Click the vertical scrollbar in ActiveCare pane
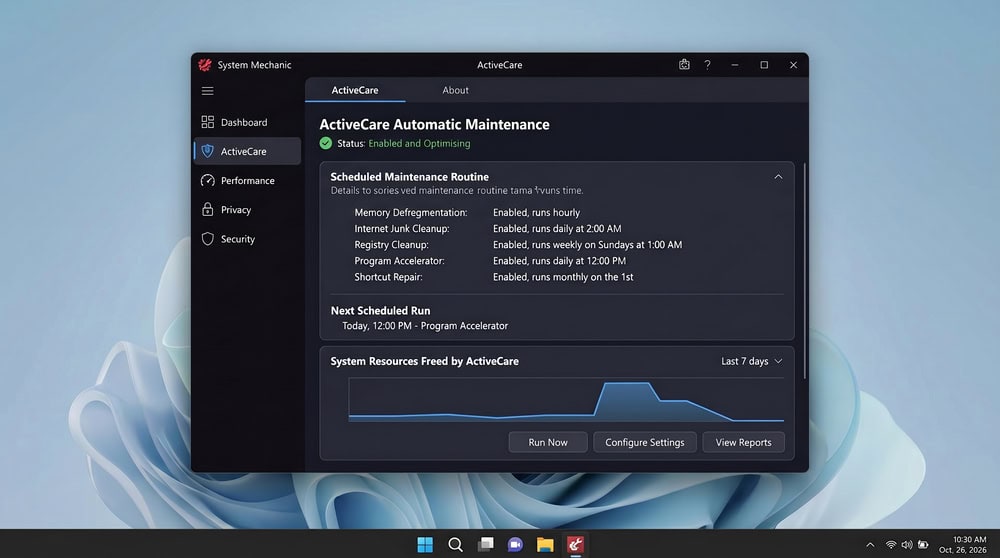This screenshot has width=1000, height=558. 804,271
